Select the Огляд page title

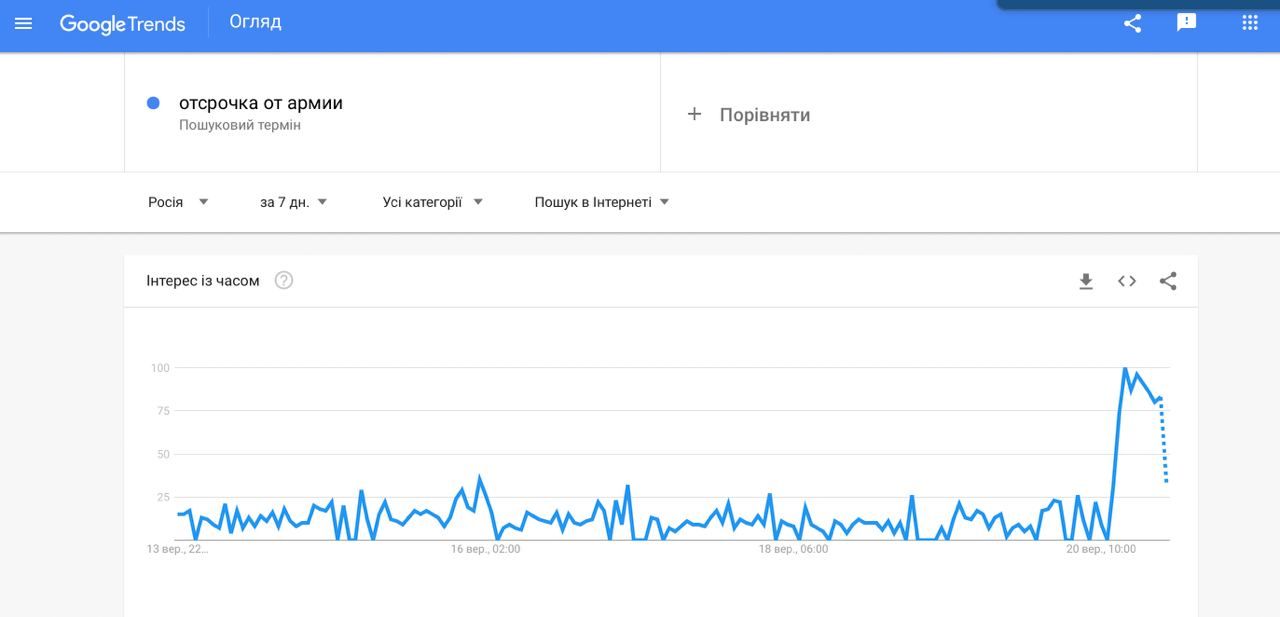coord(255,22)
